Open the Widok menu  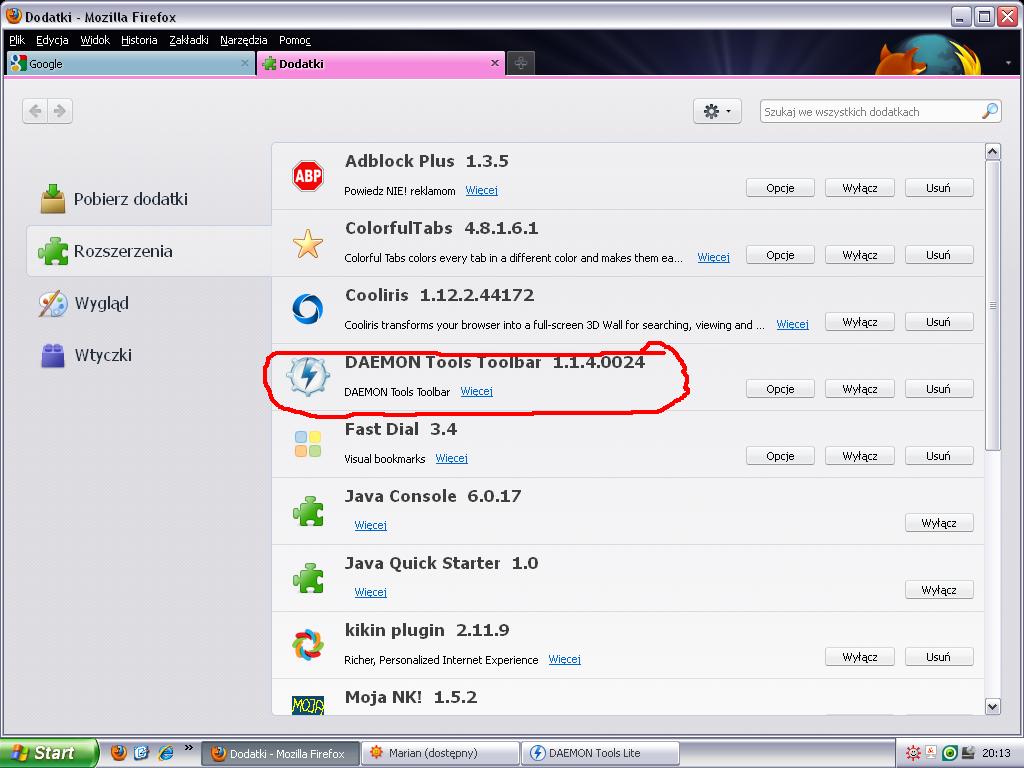click(x=95, y=40)
